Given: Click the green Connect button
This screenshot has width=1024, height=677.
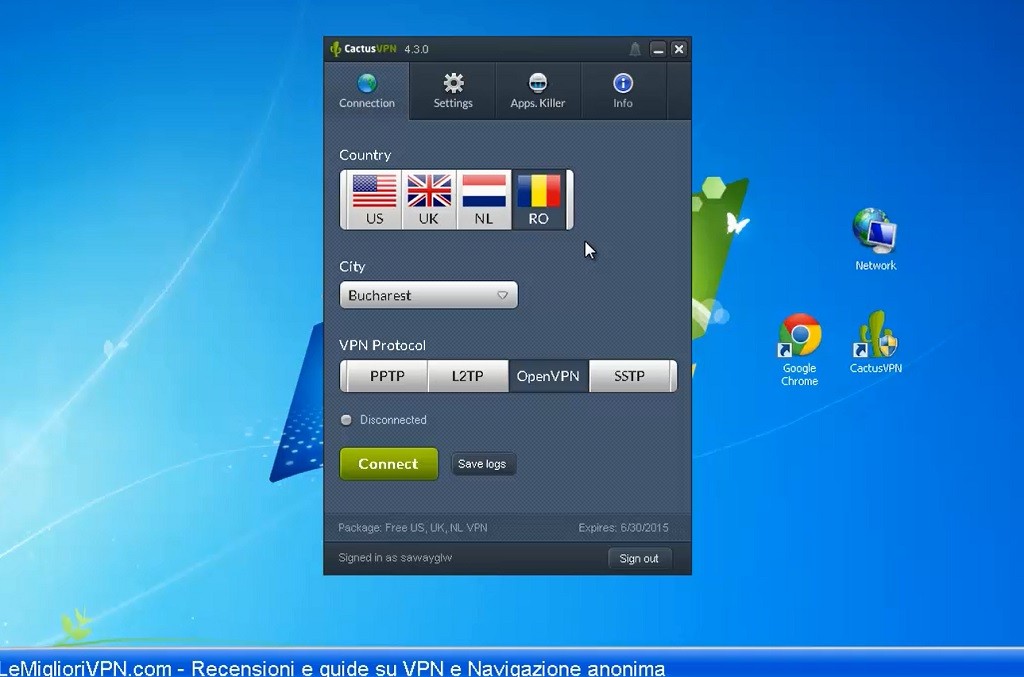Looking at the screenshot, I should pyautogui.click(x=389, y=464).
